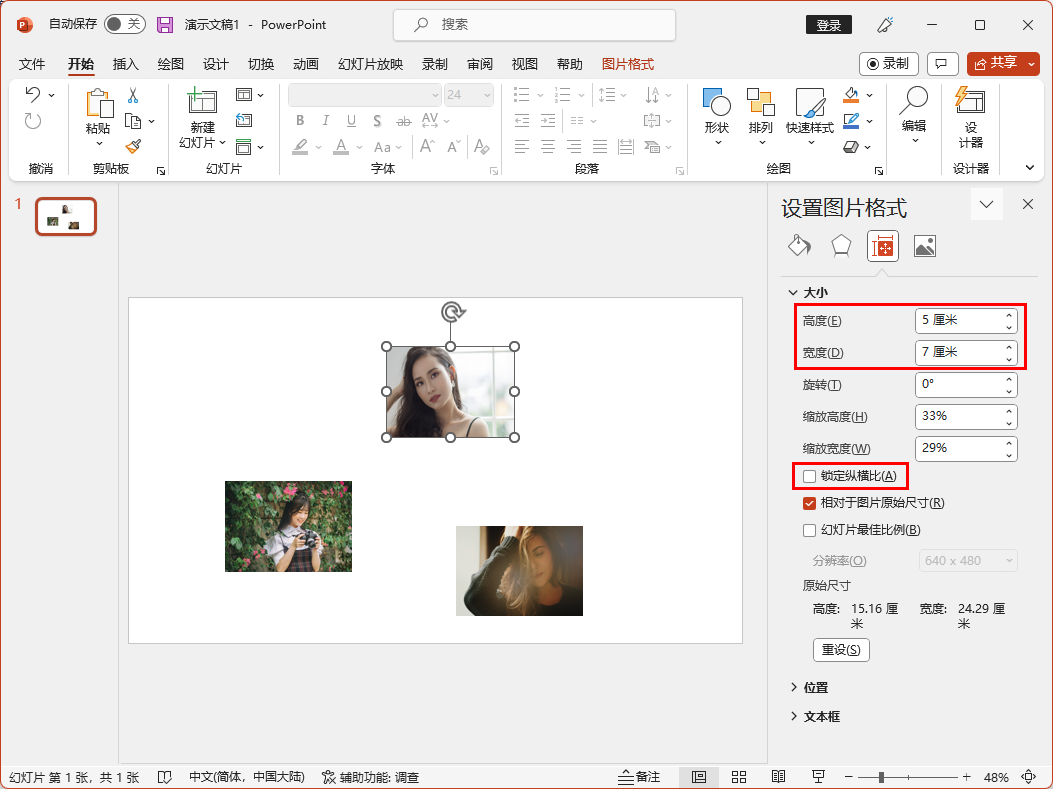The width and height of the screenshot is (1053, 789).
Task: Click the Cut scissors icon
Action: (133, 96)
